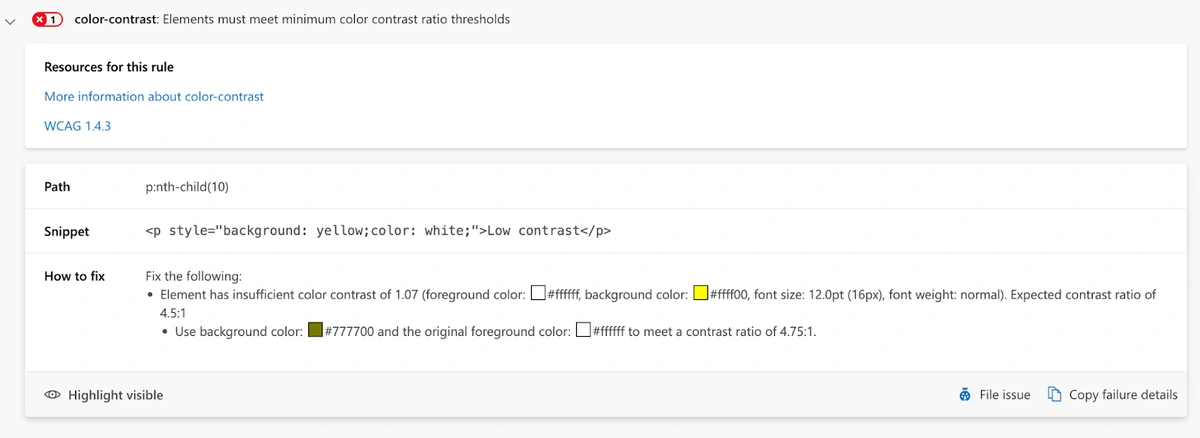Viewport: 1200px width, 438px height.
Task: Click the Snippet row label
Action: (66, 231)
